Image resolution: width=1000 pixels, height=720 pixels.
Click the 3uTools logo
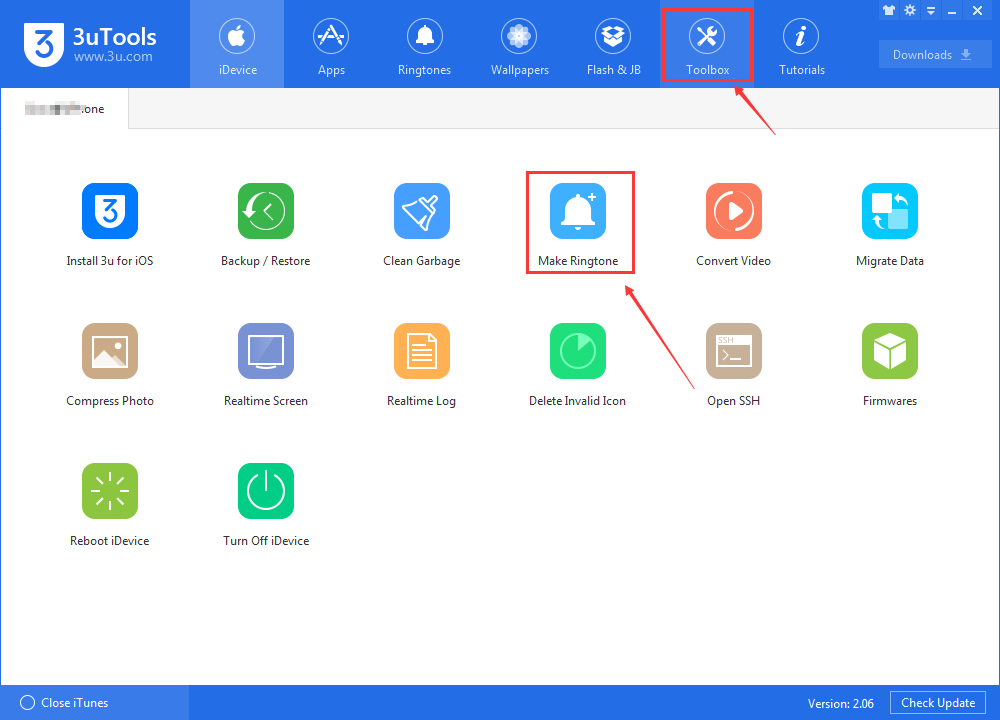click(x=90, y=45)
